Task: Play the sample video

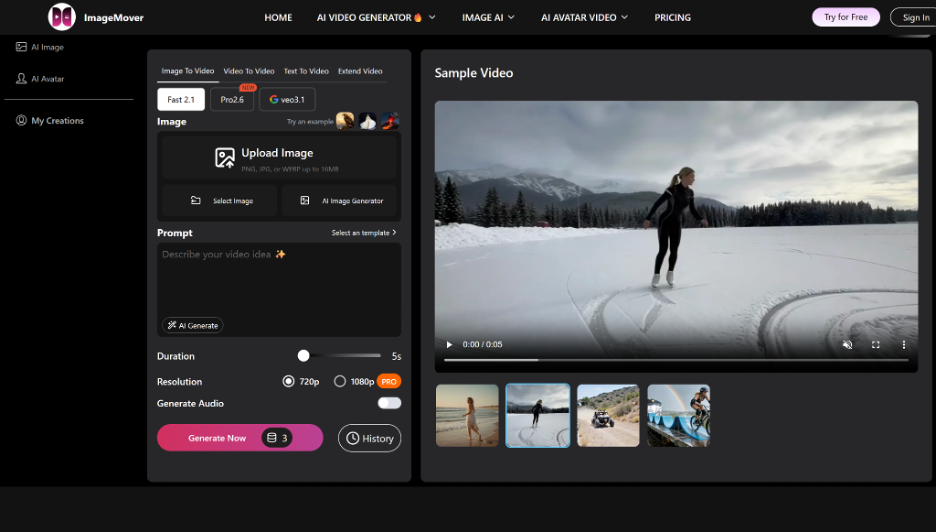Action: coord(449,344)
